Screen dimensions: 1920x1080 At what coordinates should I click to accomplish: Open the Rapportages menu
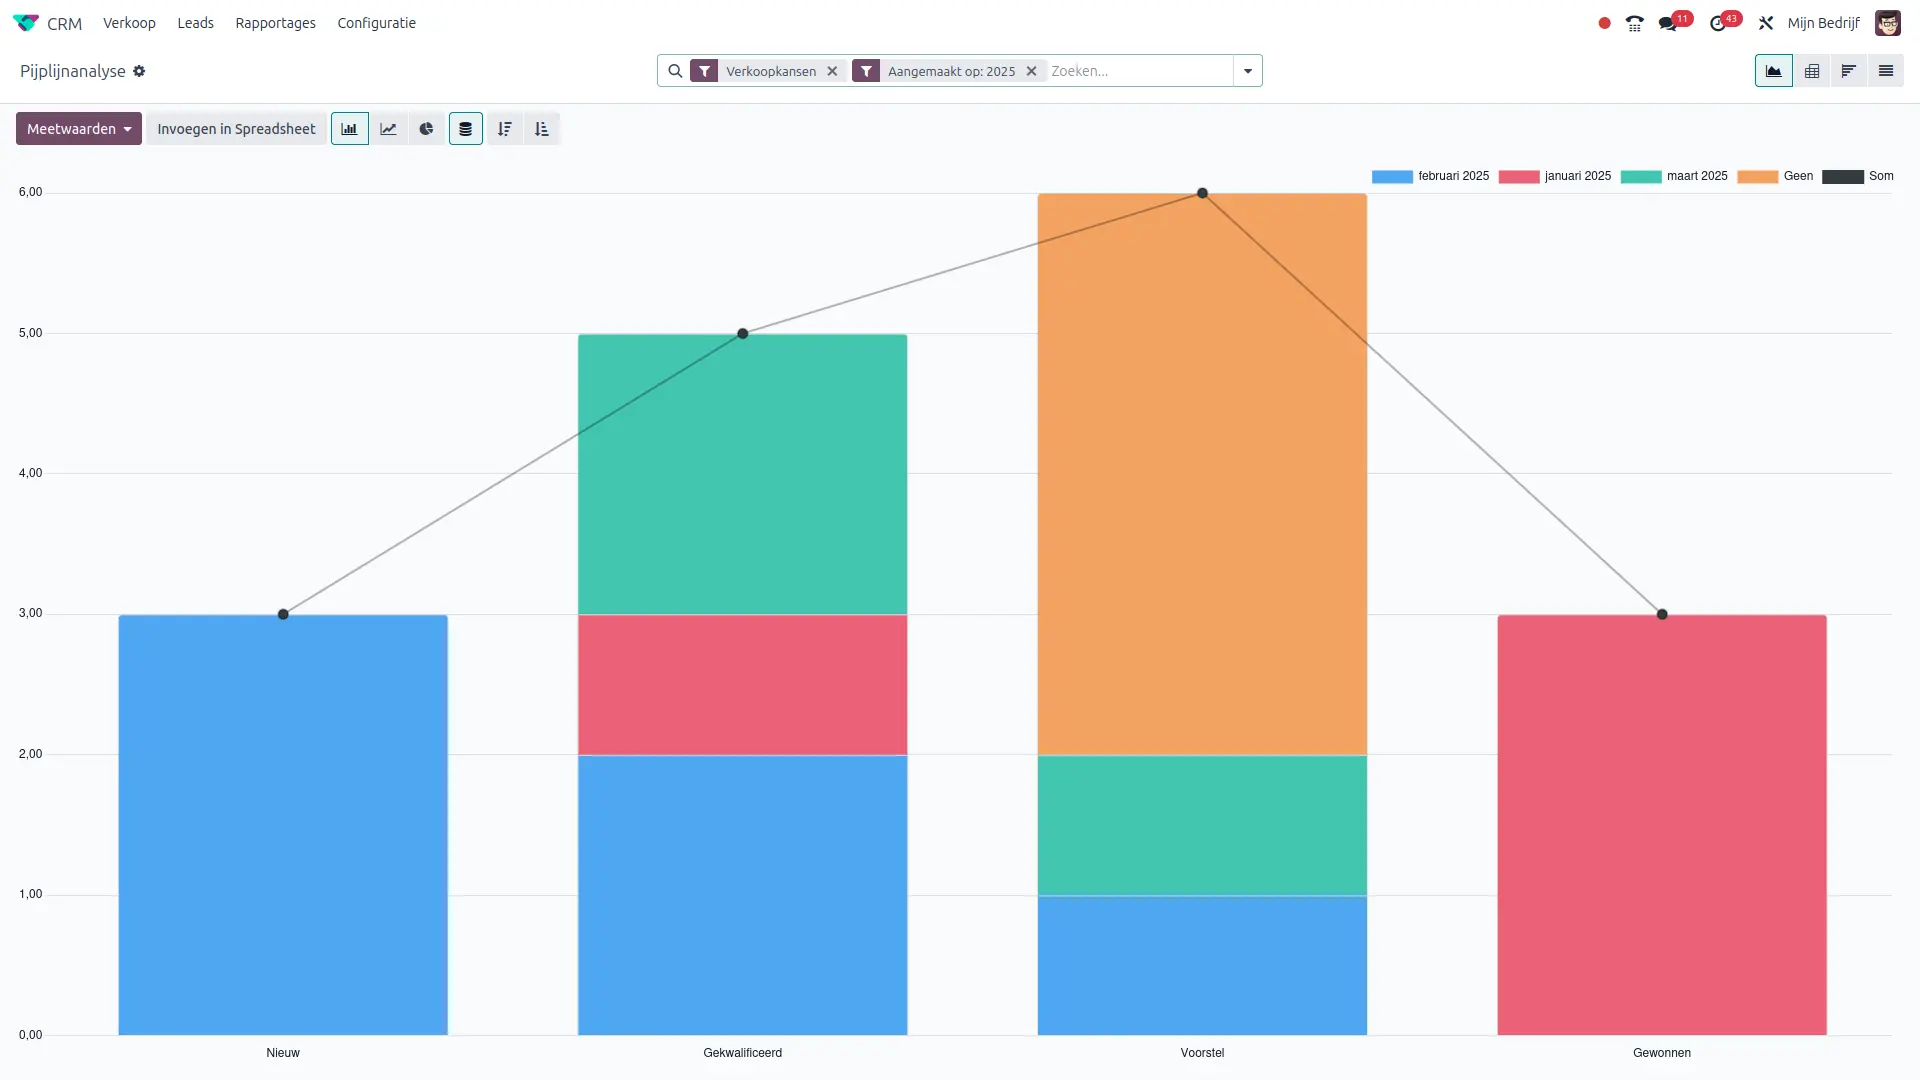coord(275,23)
